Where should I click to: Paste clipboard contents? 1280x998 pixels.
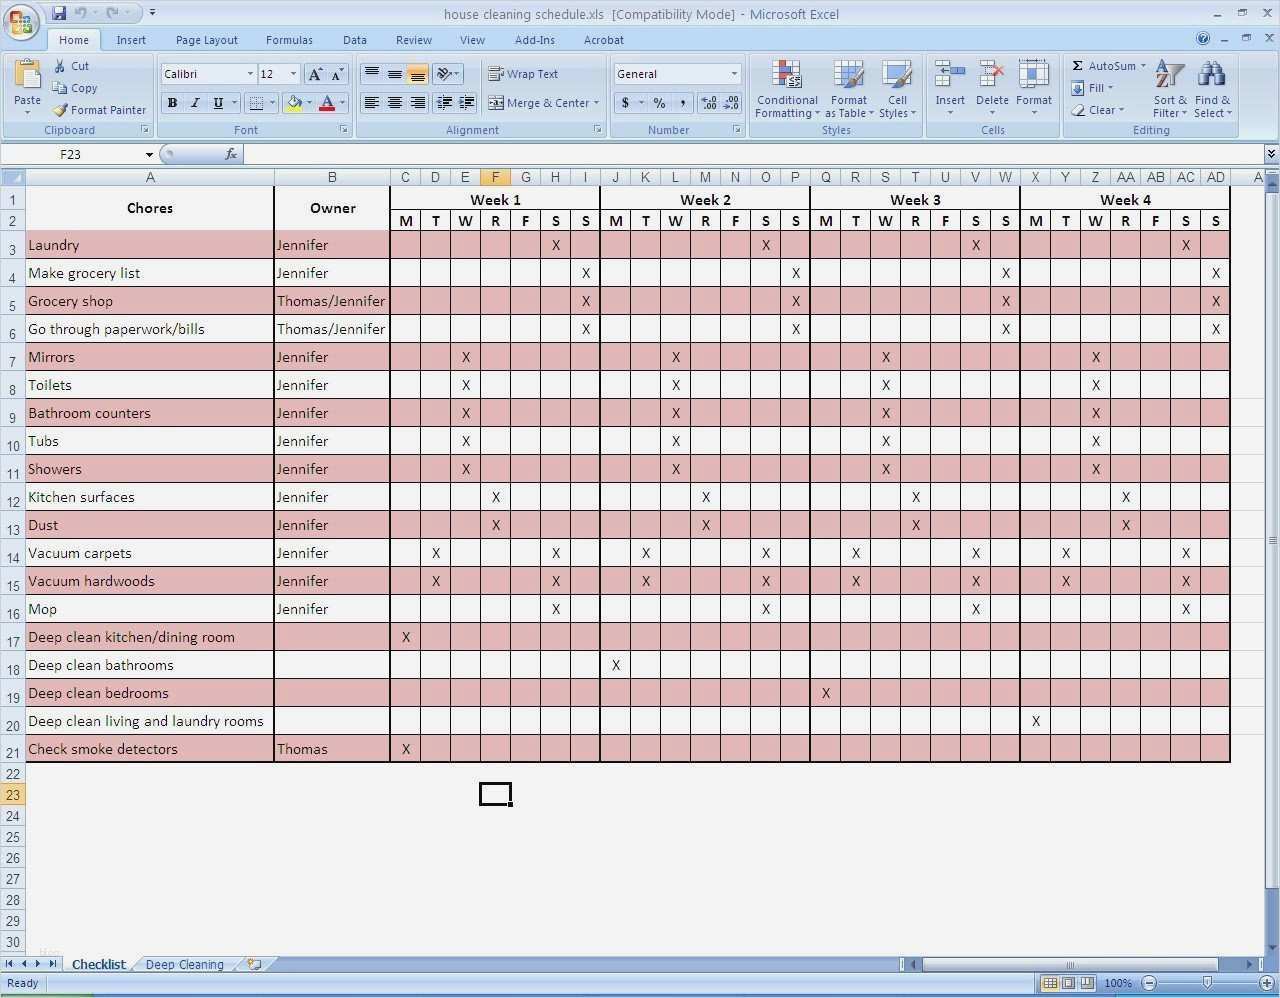pos(28,85)
